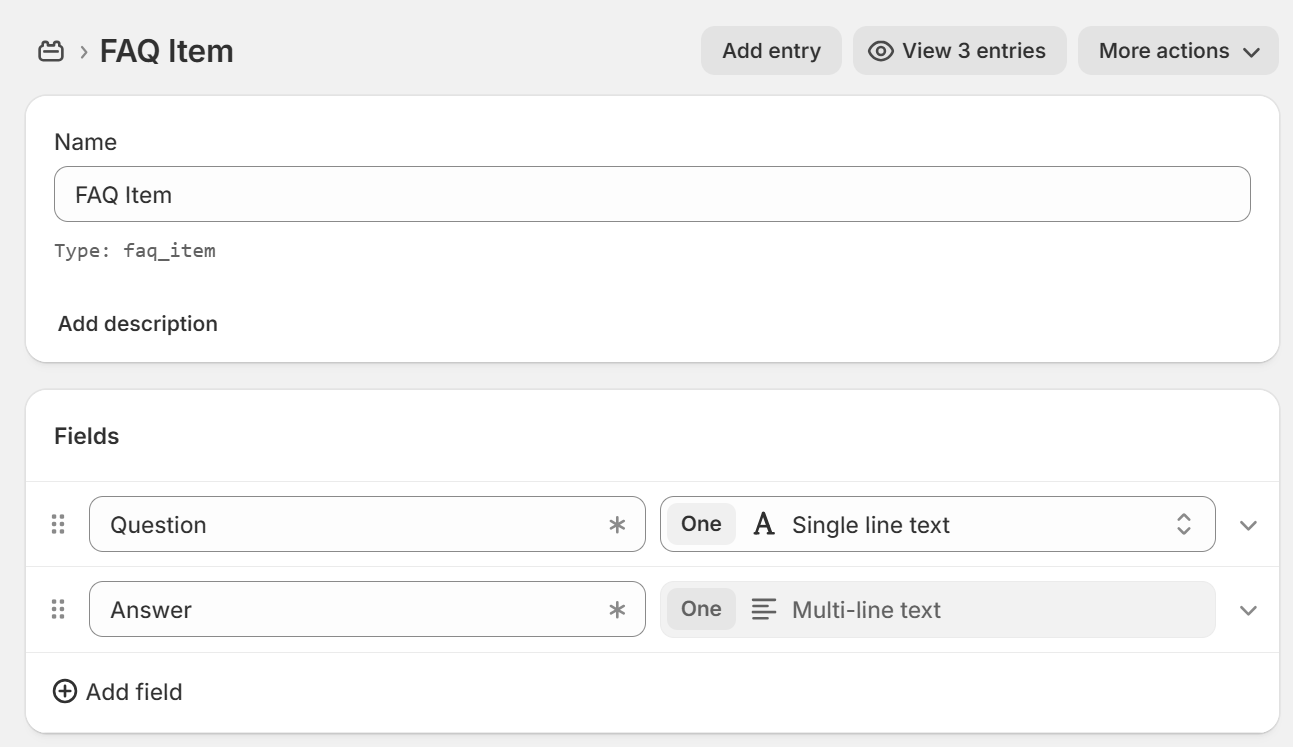Click the asterisk in the Answer field
This screenshot has width=1293, height=747.
point(617,609)
